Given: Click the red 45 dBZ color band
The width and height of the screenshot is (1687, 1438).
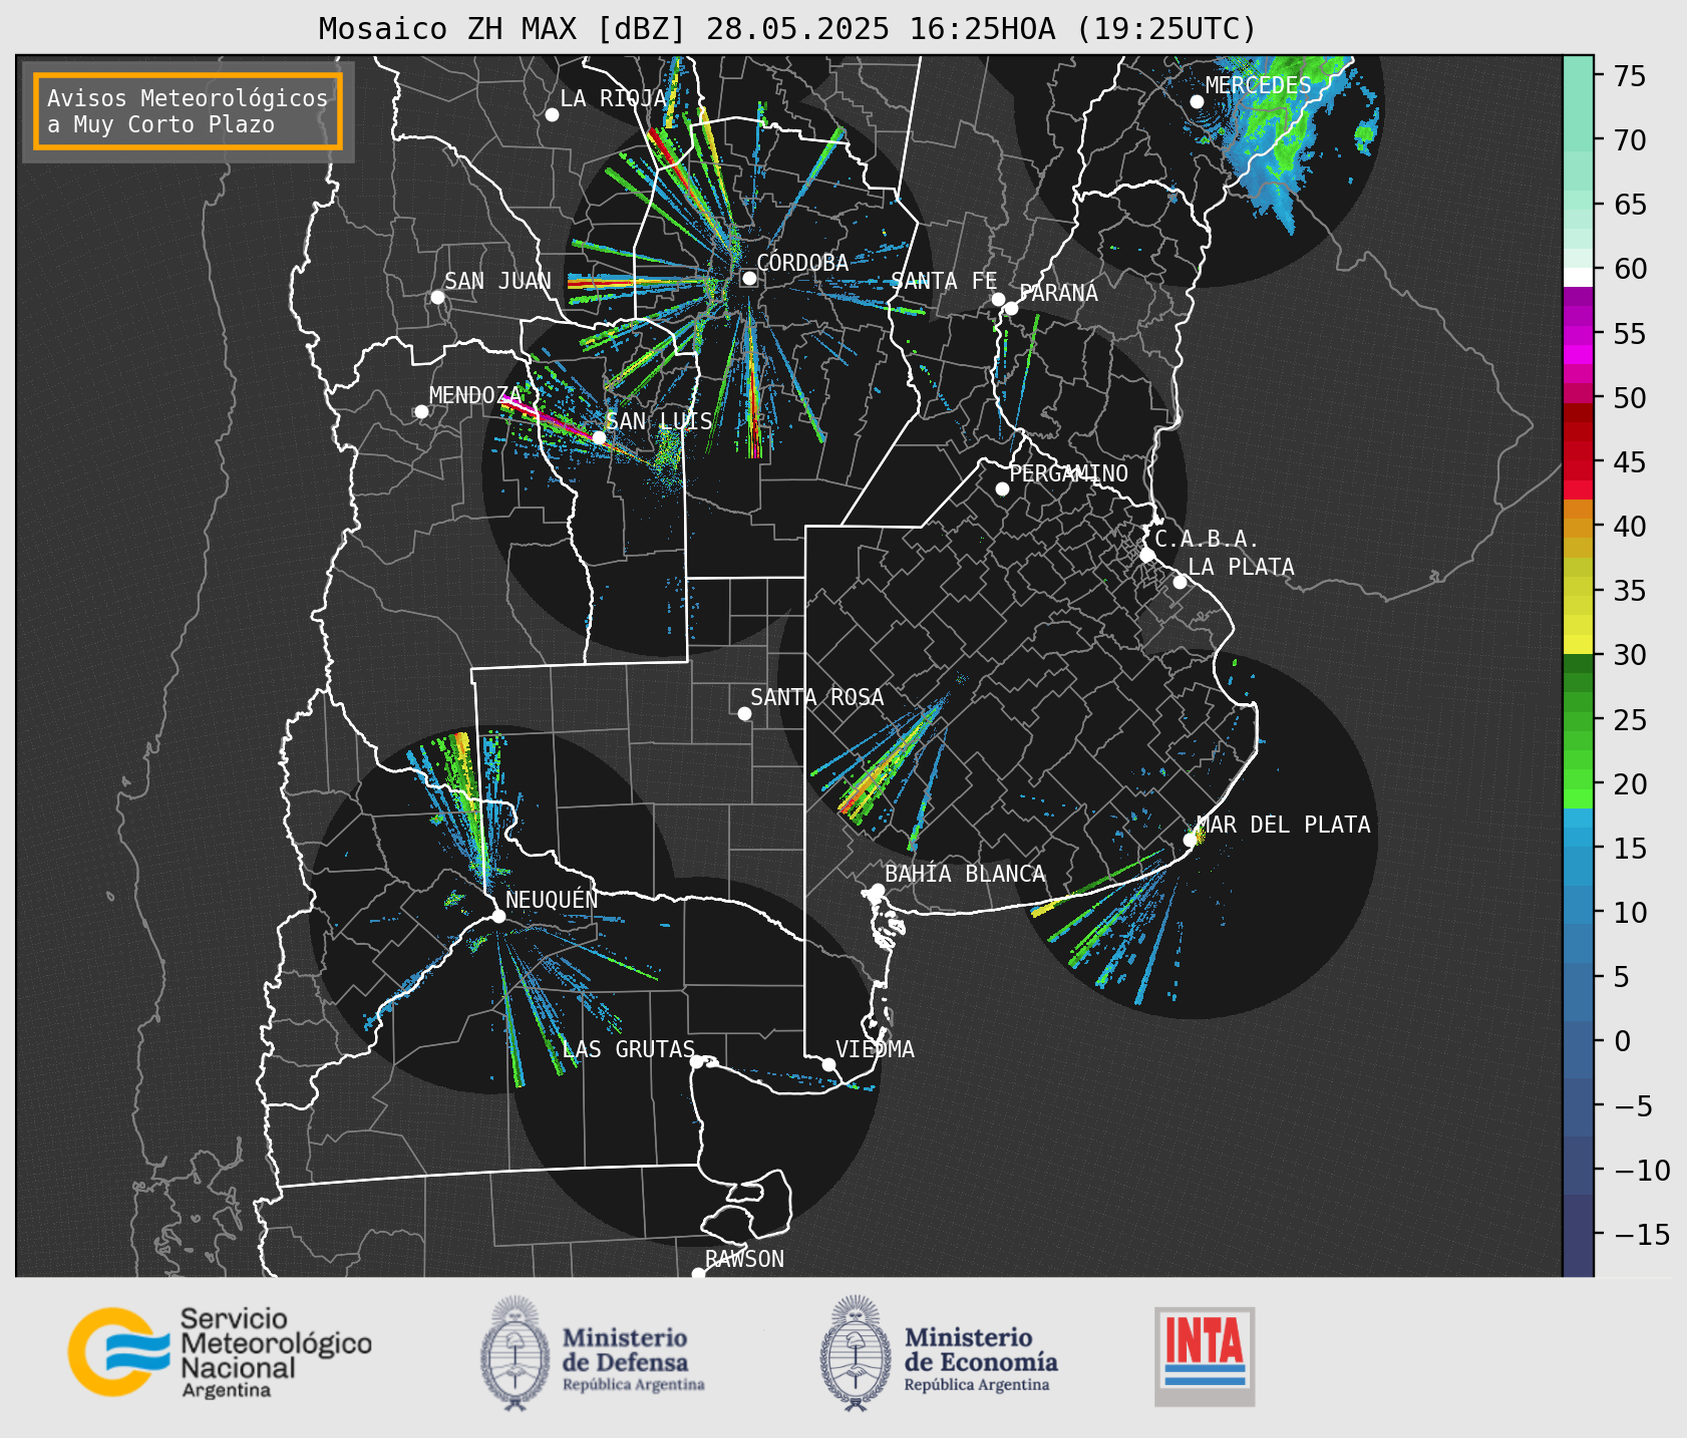Looking at the screenshot, I should click(1578, 462).
